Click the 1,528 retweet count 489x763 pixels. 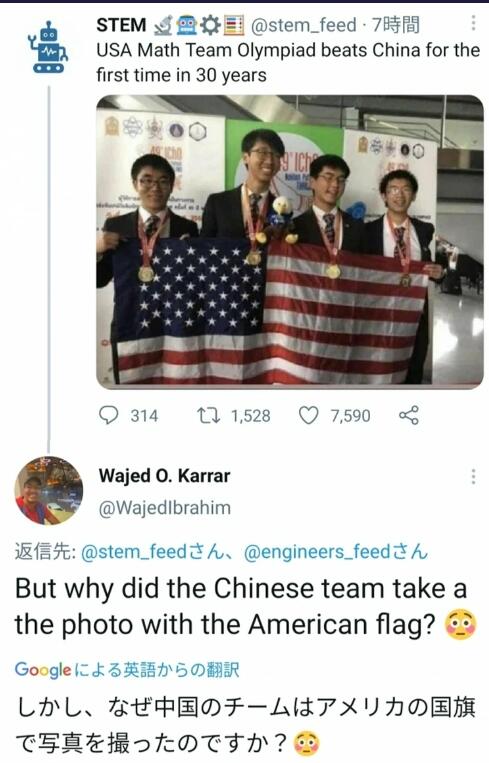tap(251, 416)
